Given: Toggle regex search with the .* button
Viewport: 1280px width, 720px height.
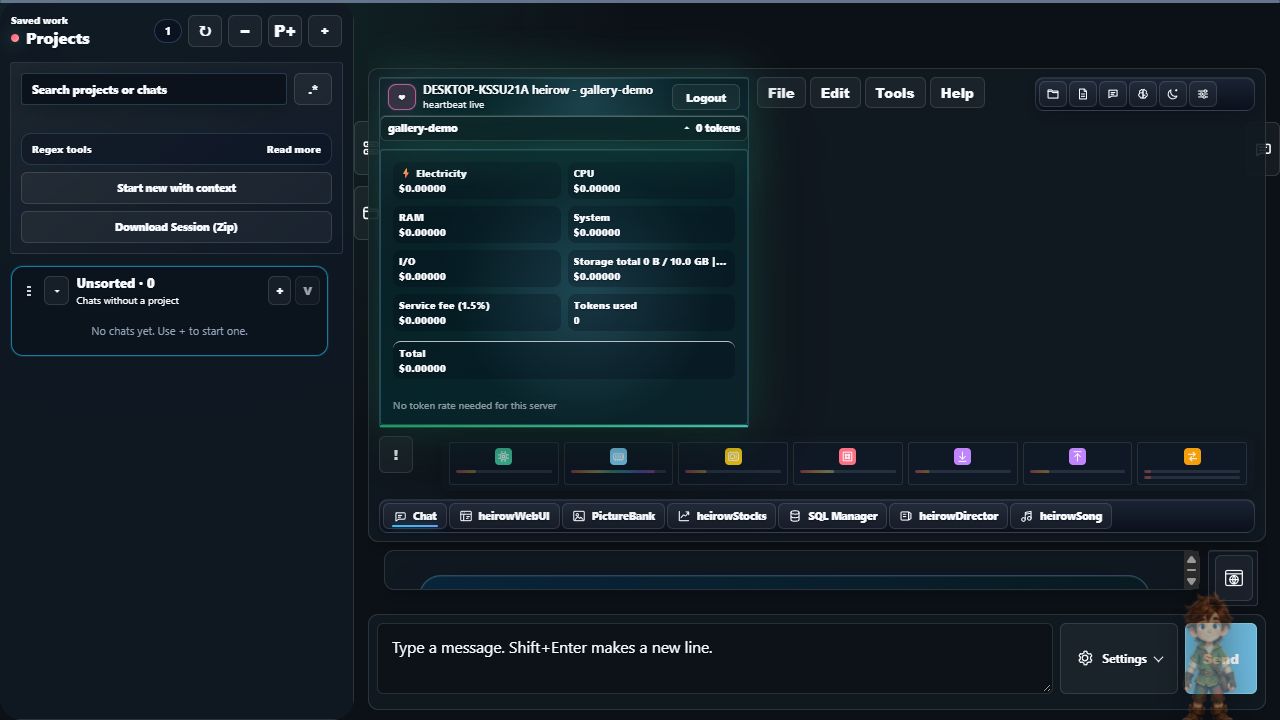Looking at the screenshot, I should 313,89.
